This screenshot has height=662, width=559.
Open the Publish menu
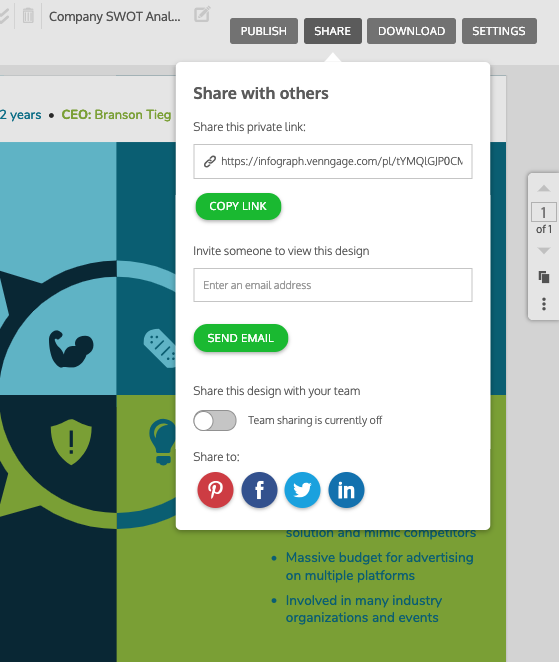click(264, 31)
